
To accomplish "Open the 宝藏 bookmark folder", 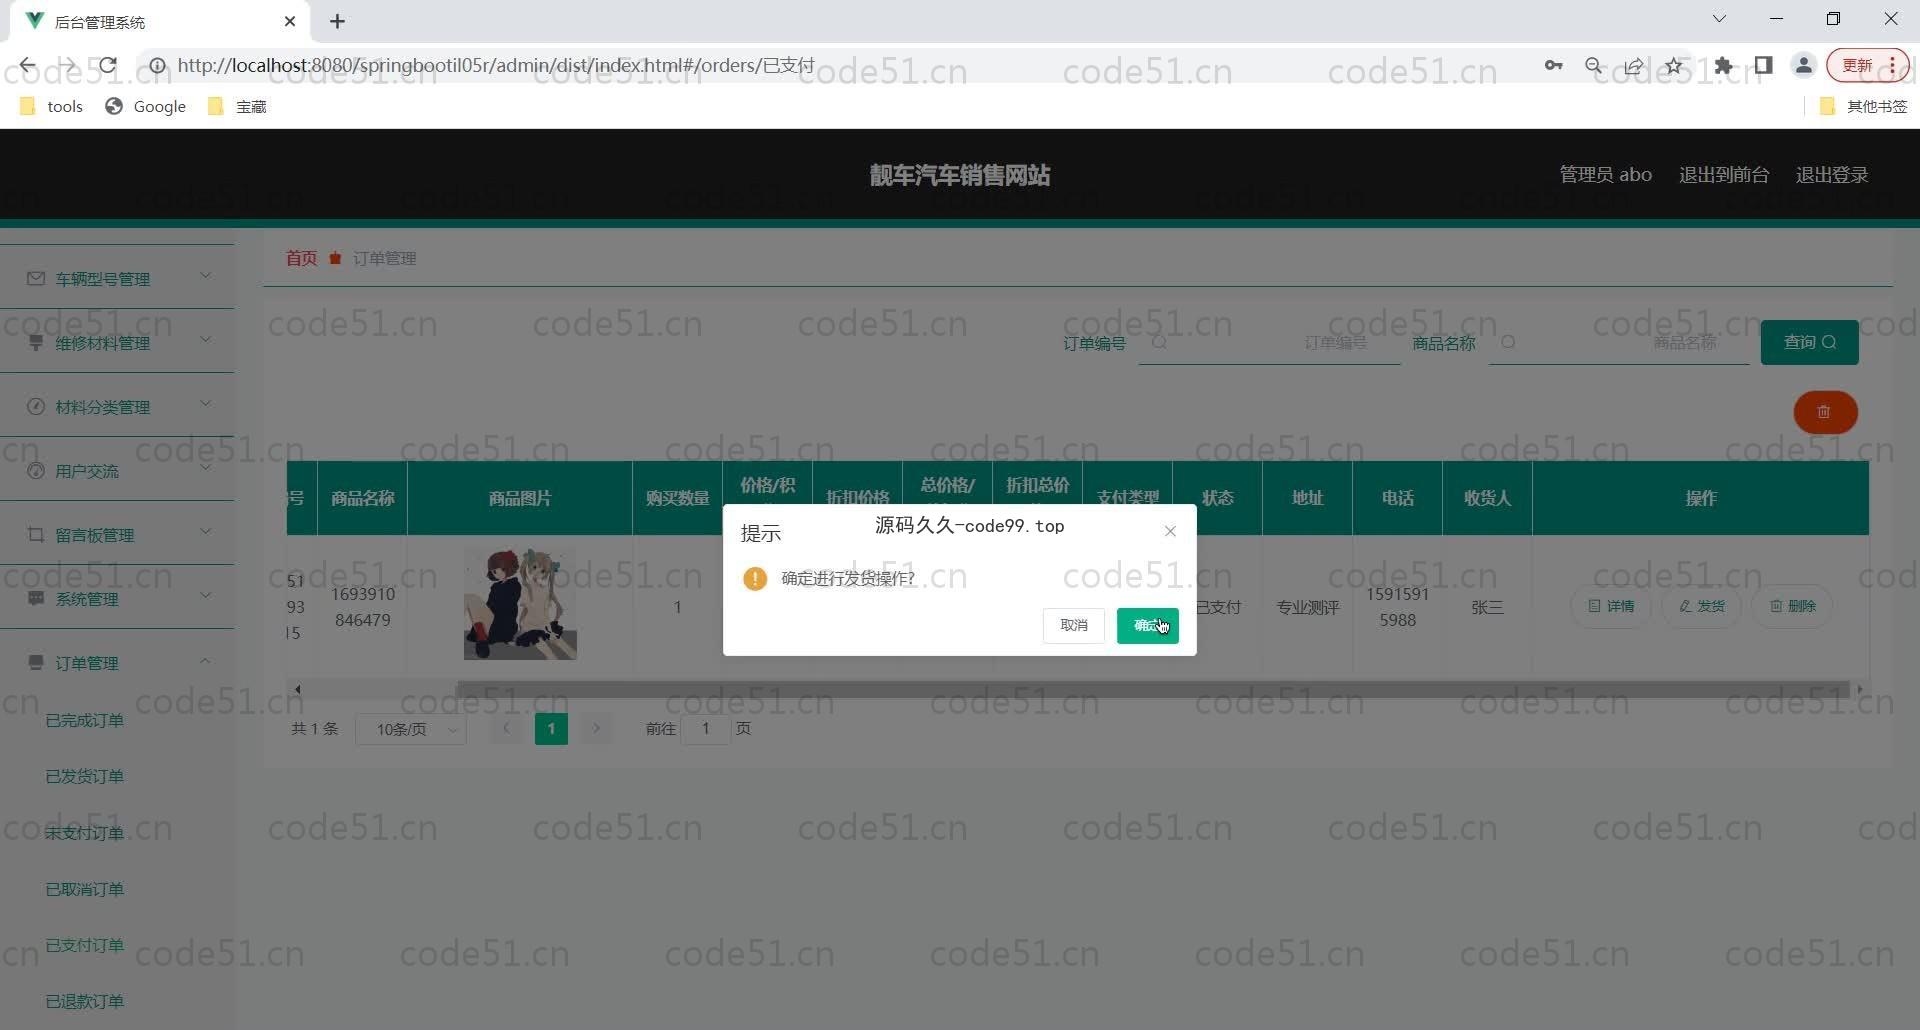I will pyautogui.click(x=237, y=106).
